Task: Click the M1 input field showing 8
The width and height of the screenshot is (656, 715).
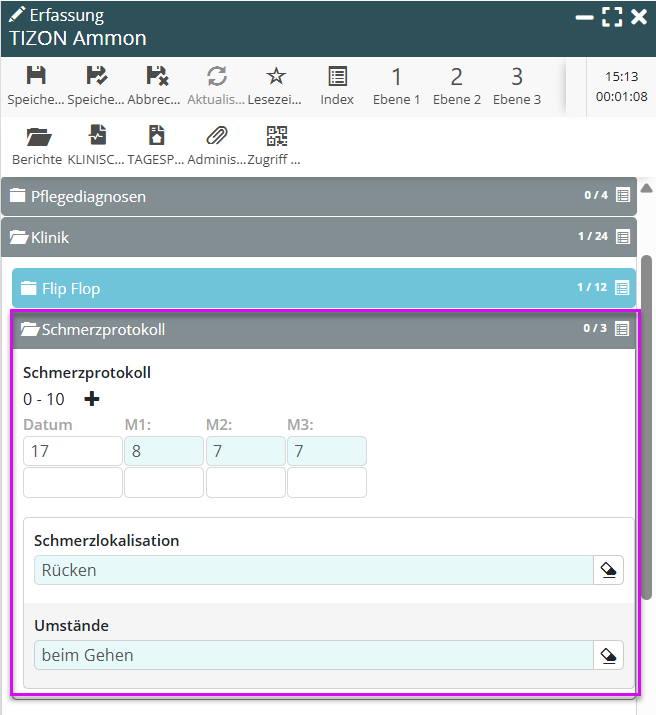Action: click(164, 451)
